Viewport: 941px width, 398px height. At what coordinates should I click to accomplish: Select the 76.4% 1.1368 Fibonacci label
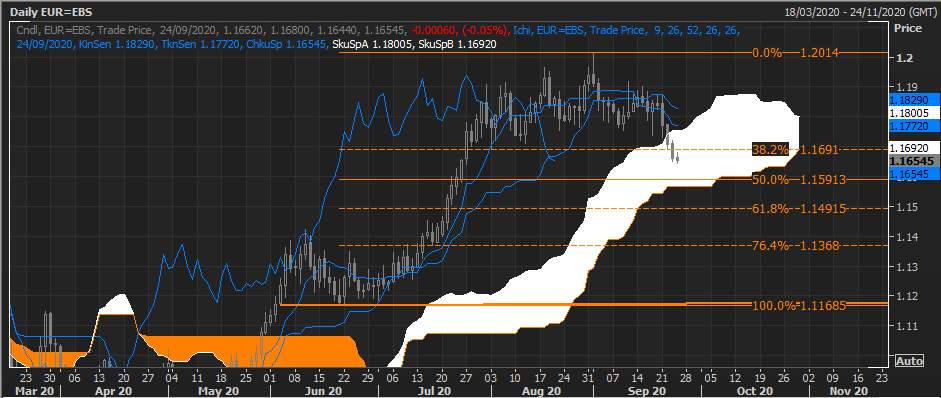point(796,245)
